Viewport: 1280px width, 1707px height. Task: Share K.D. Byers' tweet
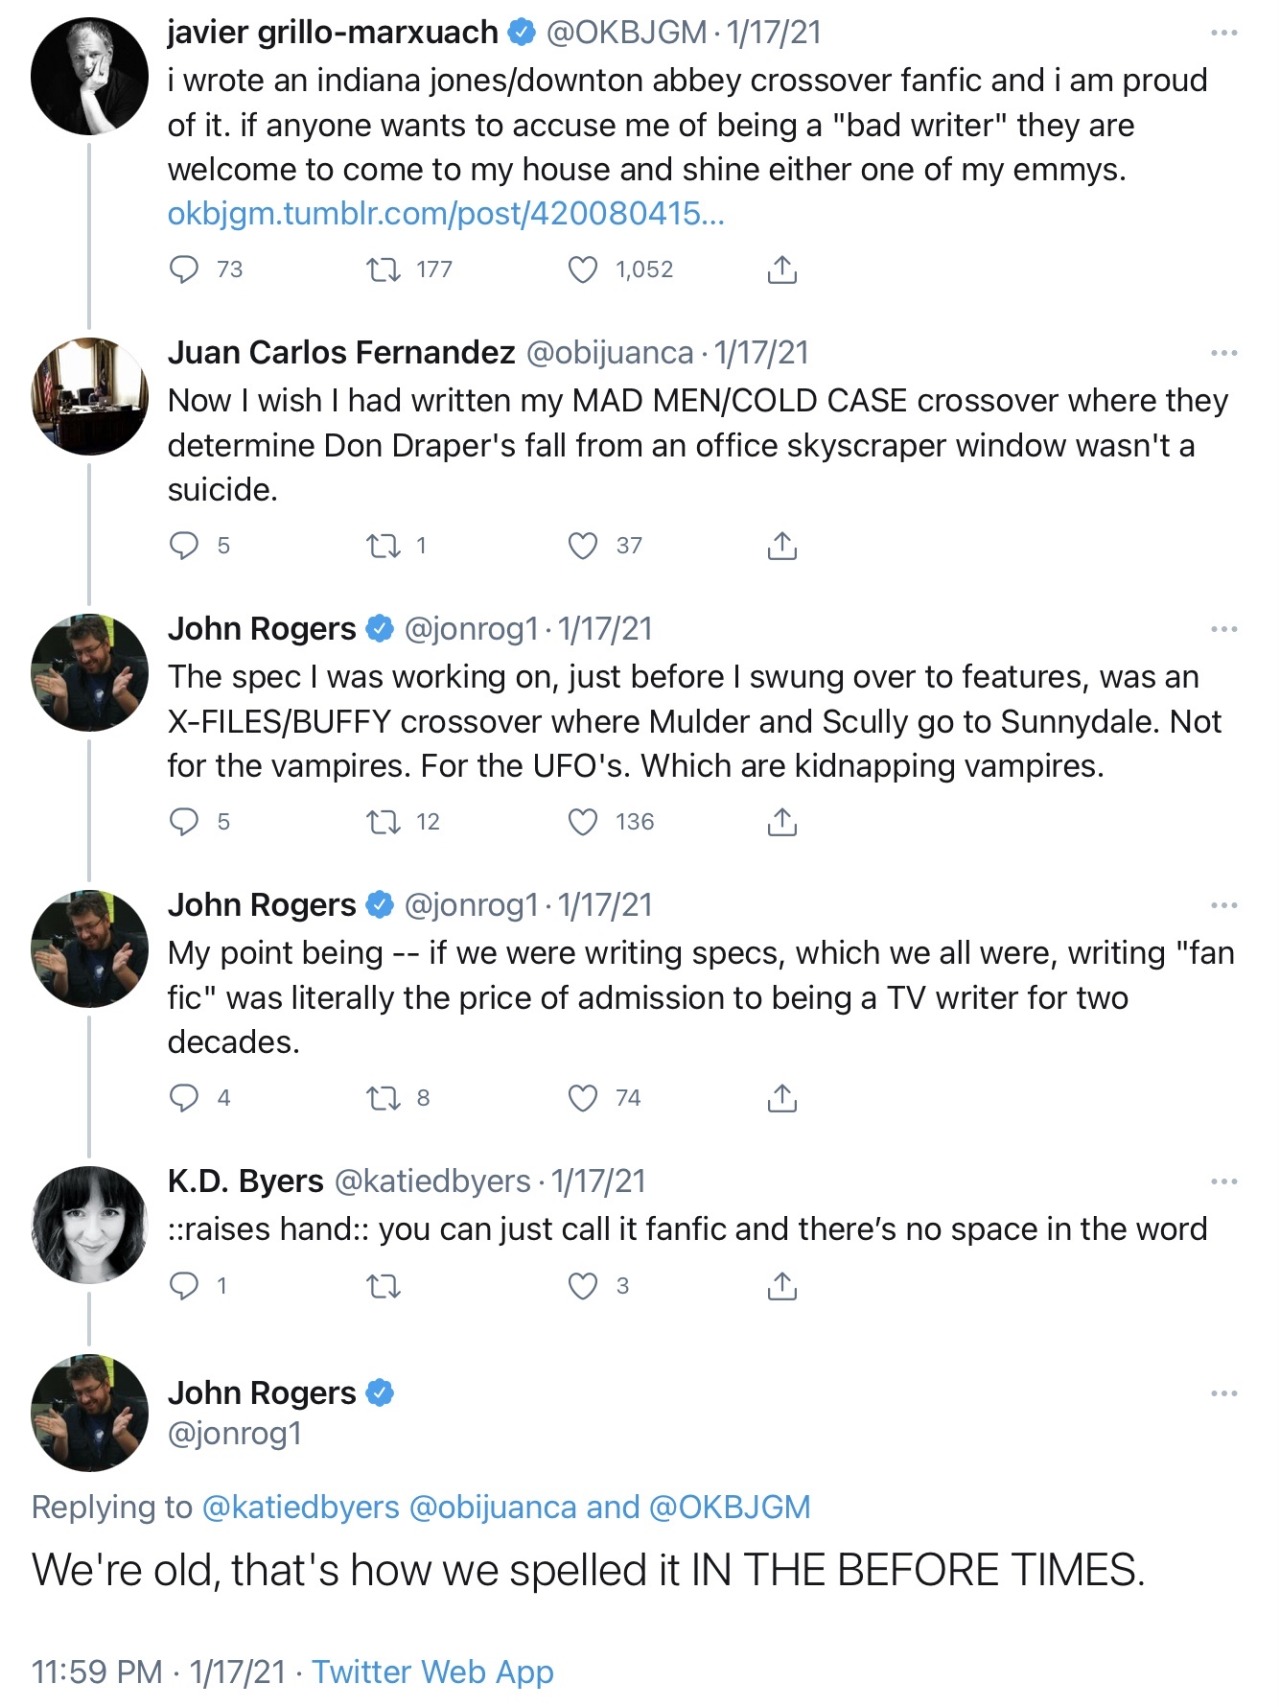781,1286
